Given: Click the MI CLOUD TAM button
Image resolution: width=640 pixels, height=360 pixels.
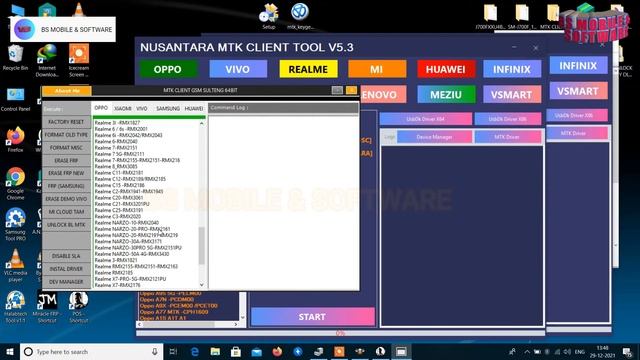Looking at the screenshot, I should click(66, 211).
